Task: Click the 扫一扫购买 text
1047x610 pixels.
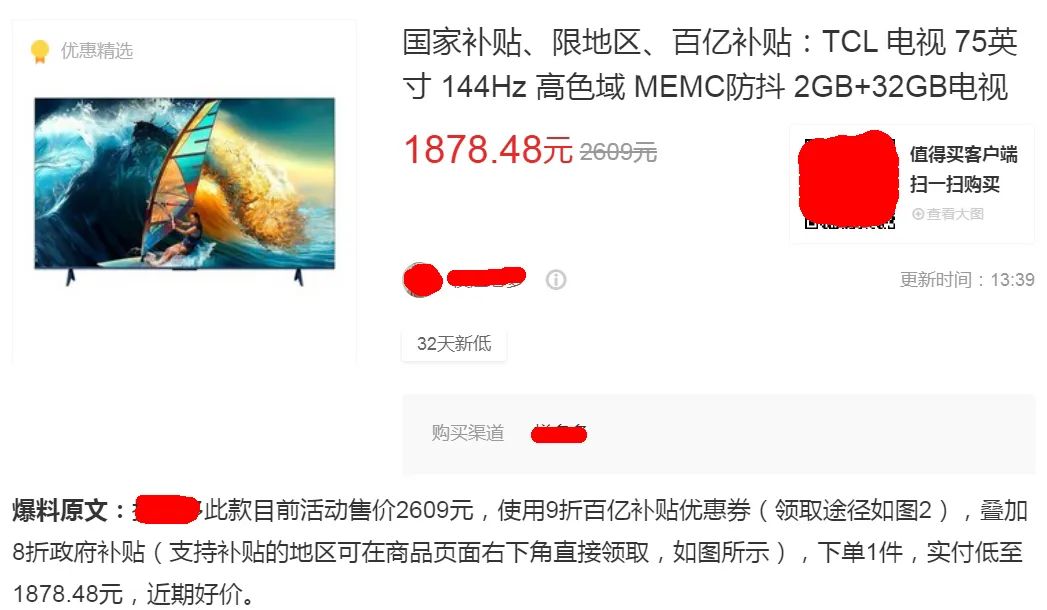Action: pyautogui.click(x=955, y=184)
